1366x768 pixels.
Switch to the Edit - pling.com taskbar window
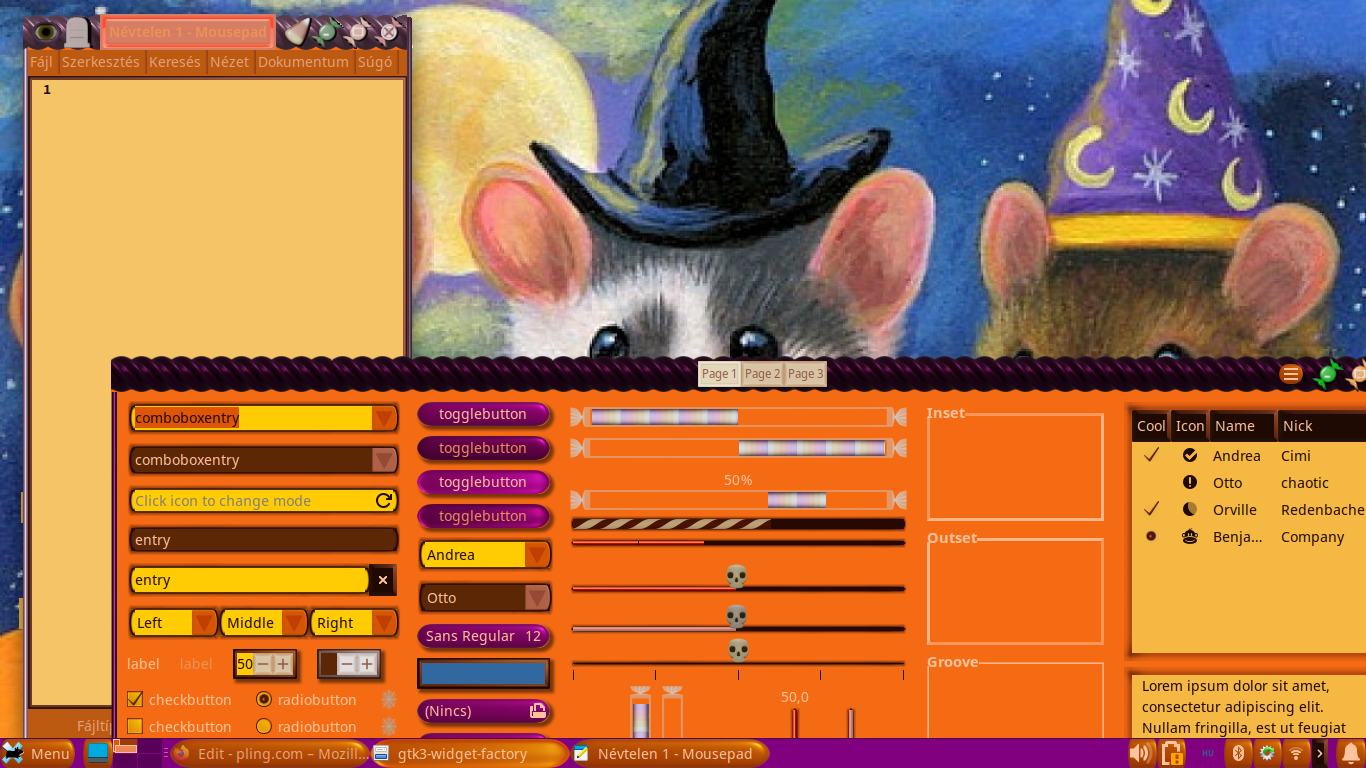[269, 753]
